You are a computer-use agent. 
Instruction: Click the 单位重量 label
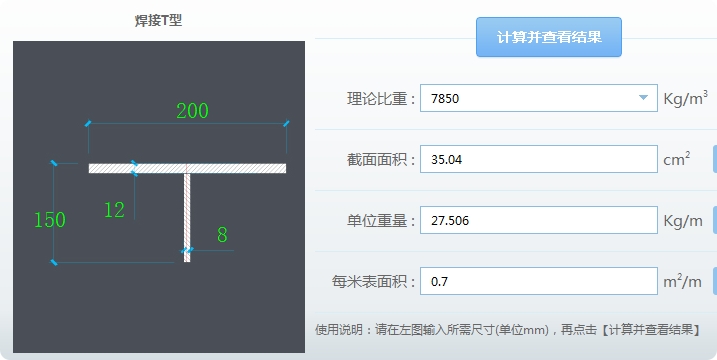pyautogui.click(x=381, y=220)
